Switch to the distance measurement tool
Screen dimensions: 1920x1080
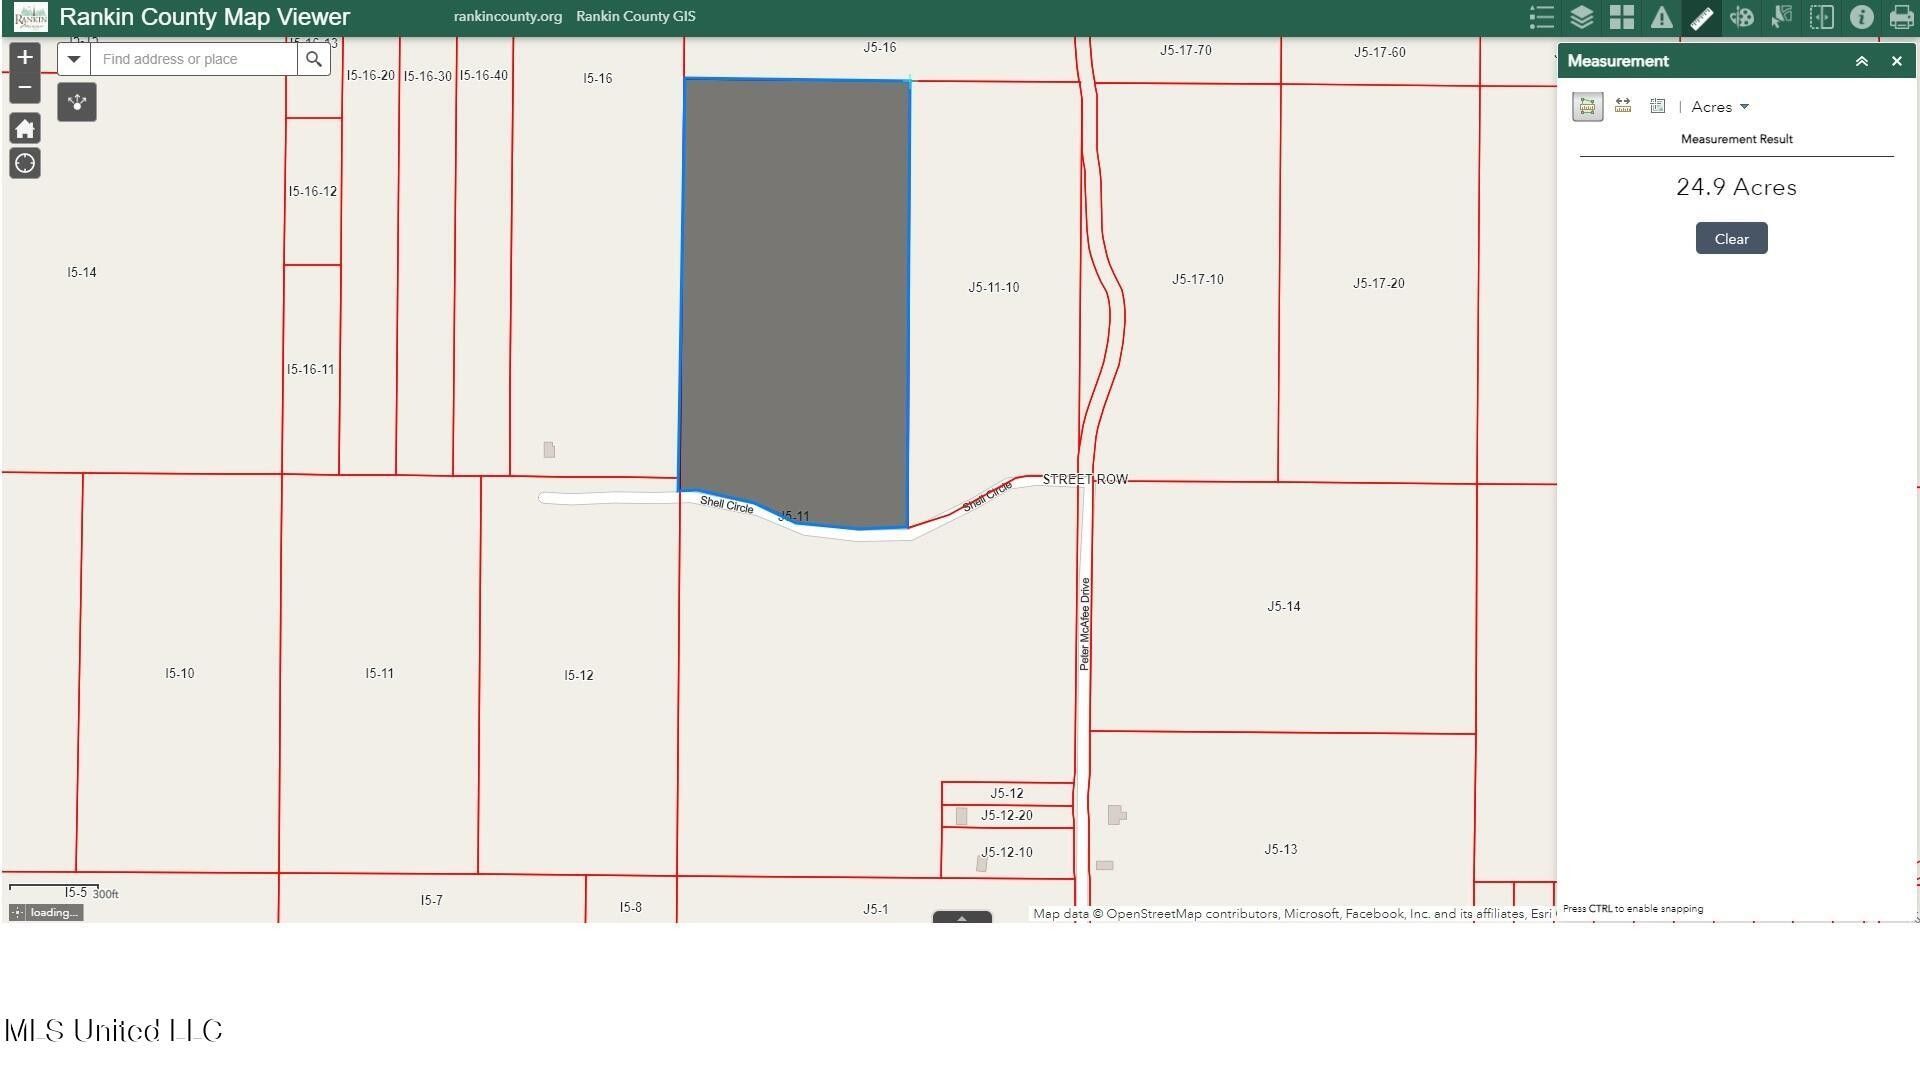[1622, 106]
